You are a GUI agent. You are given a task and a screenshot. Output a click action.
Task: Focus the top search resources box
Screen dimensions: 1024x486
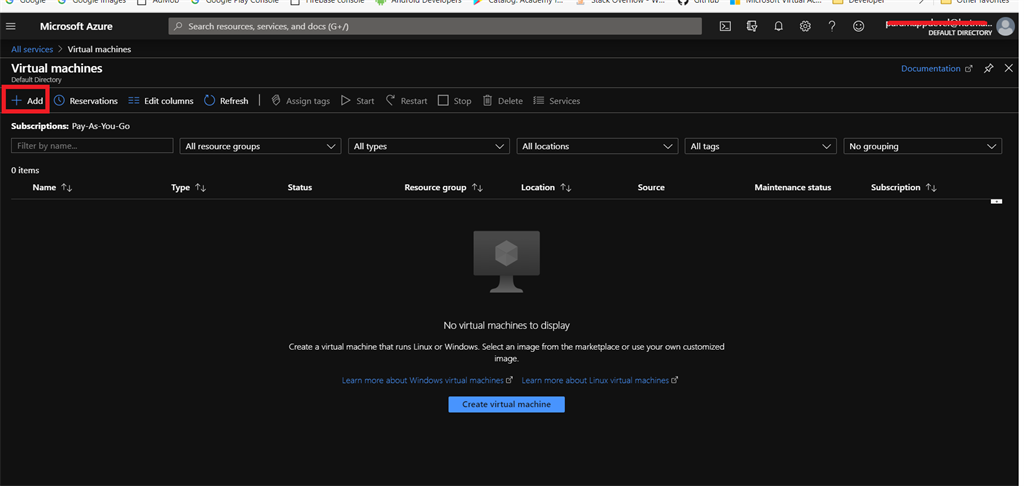(435, 26)
